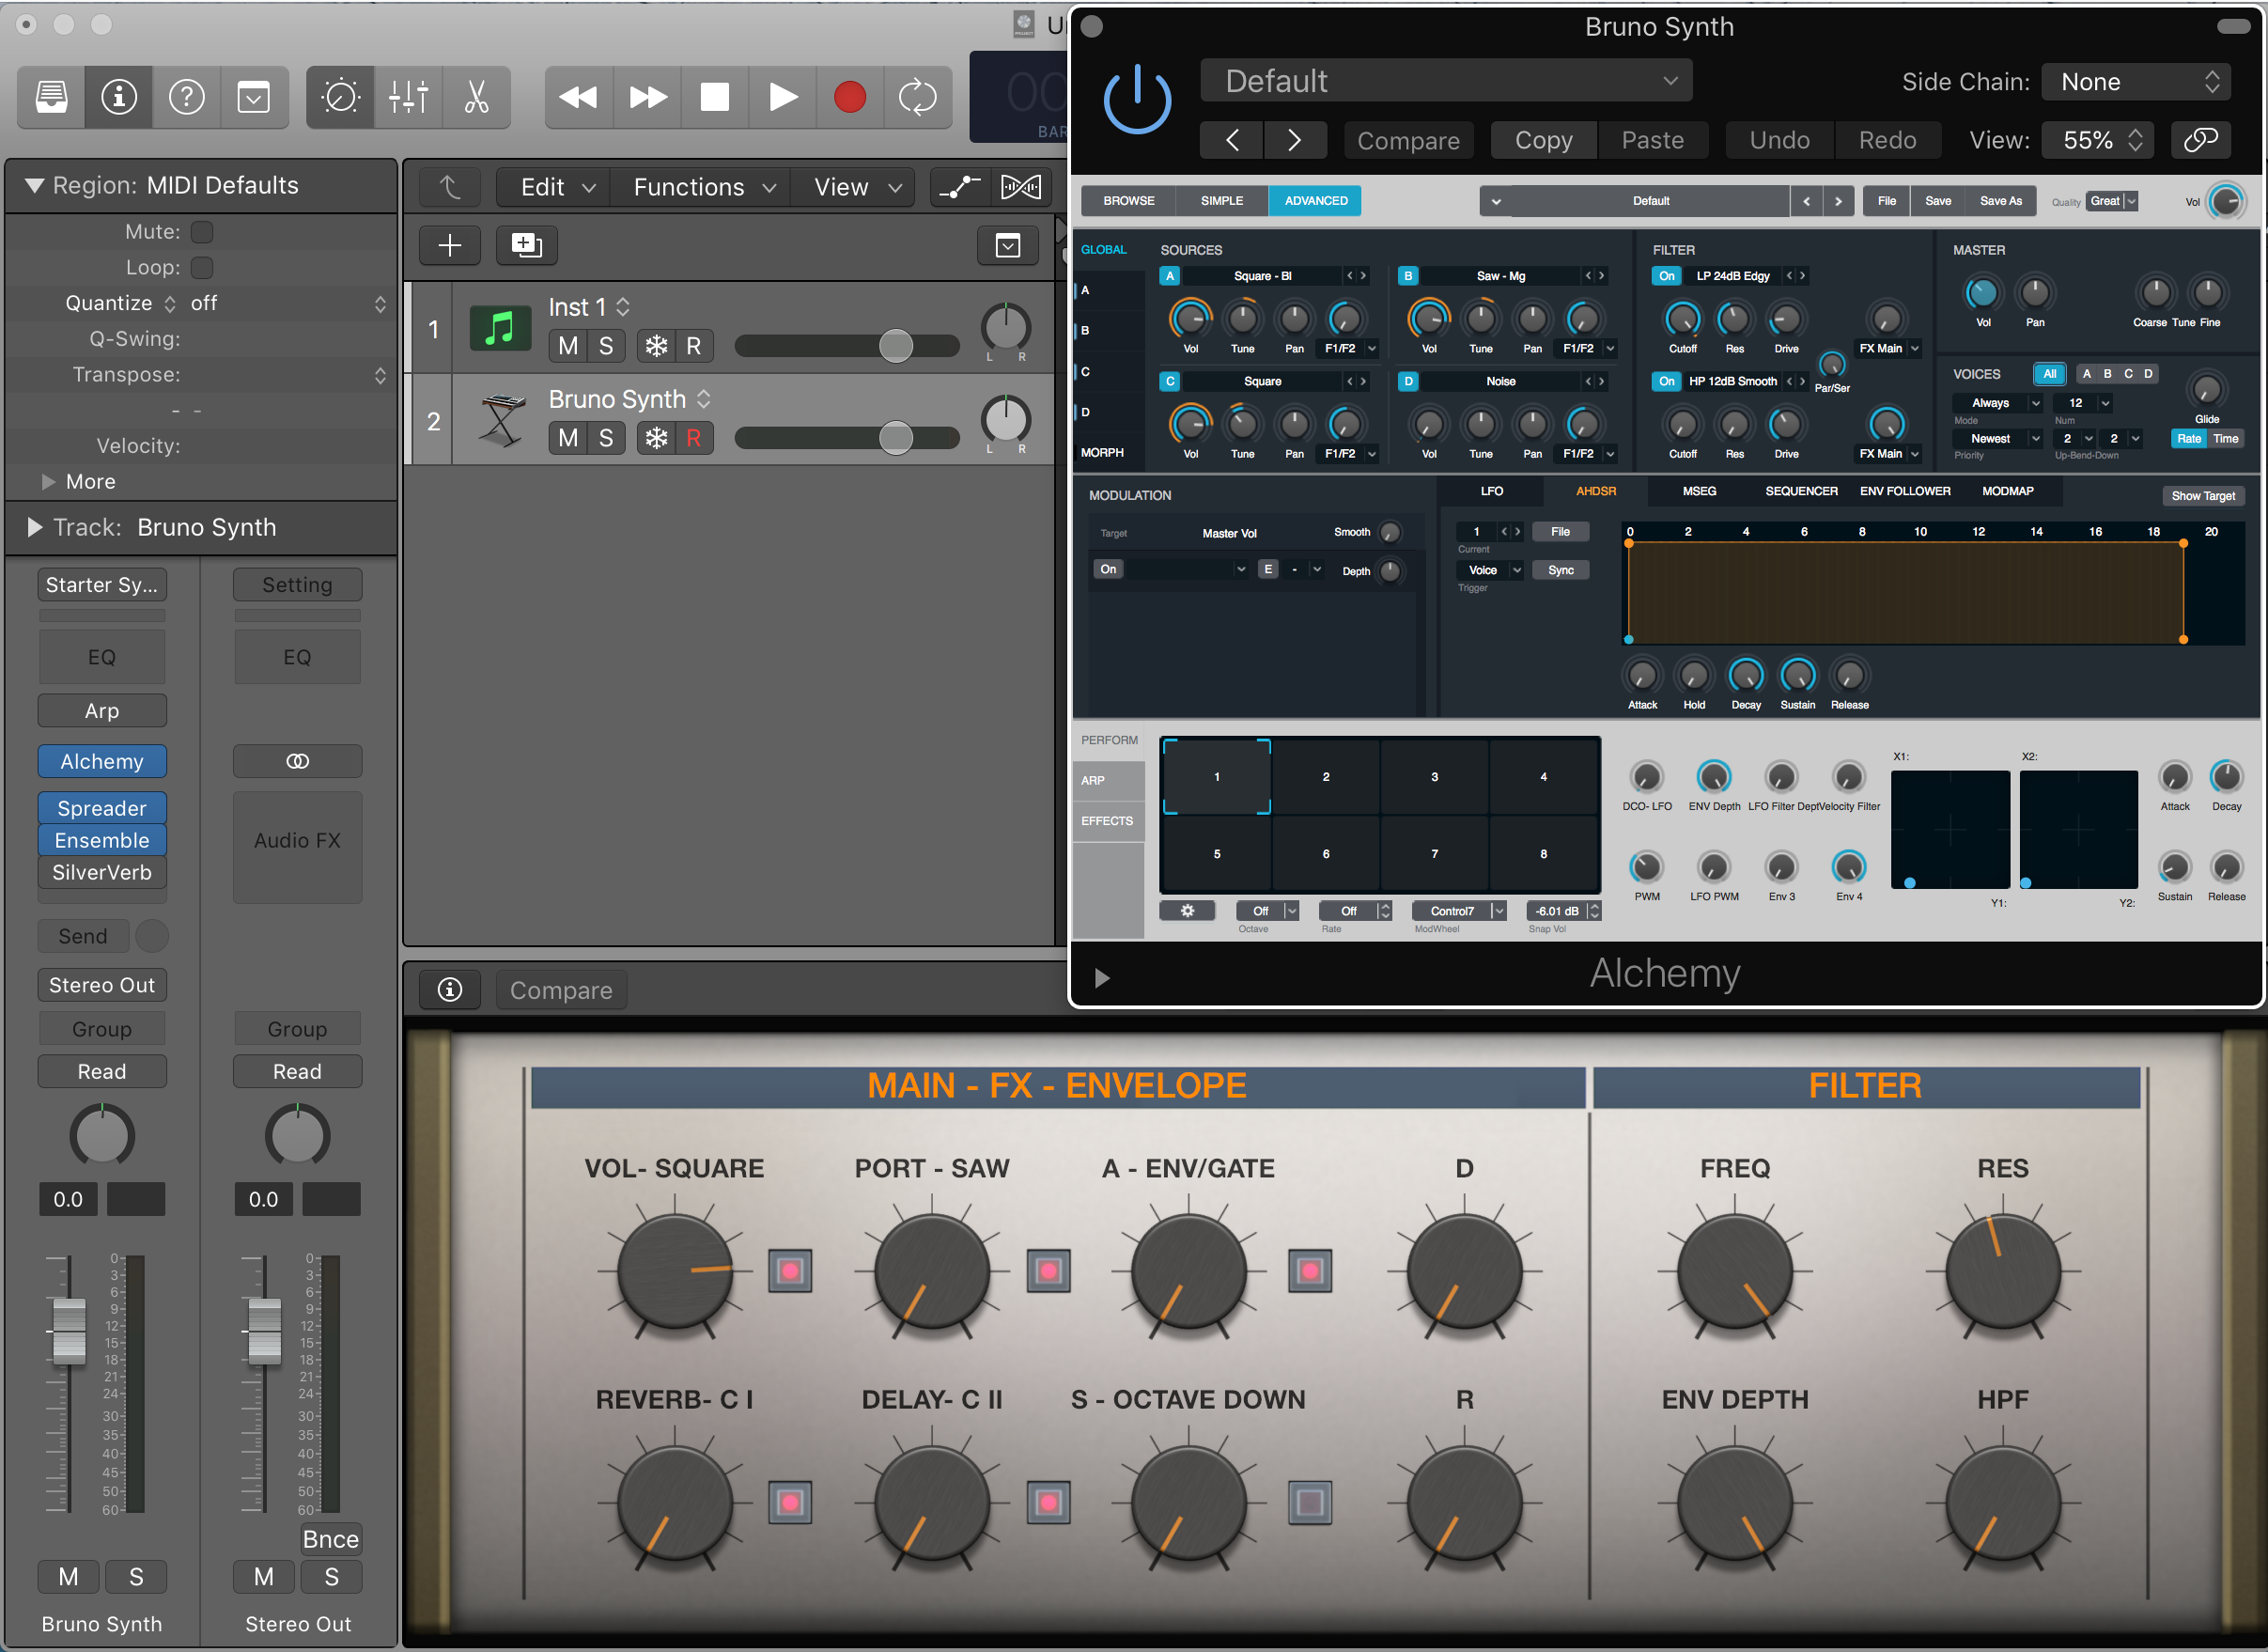Click the SilverVerb effect slot

[102, 872]
